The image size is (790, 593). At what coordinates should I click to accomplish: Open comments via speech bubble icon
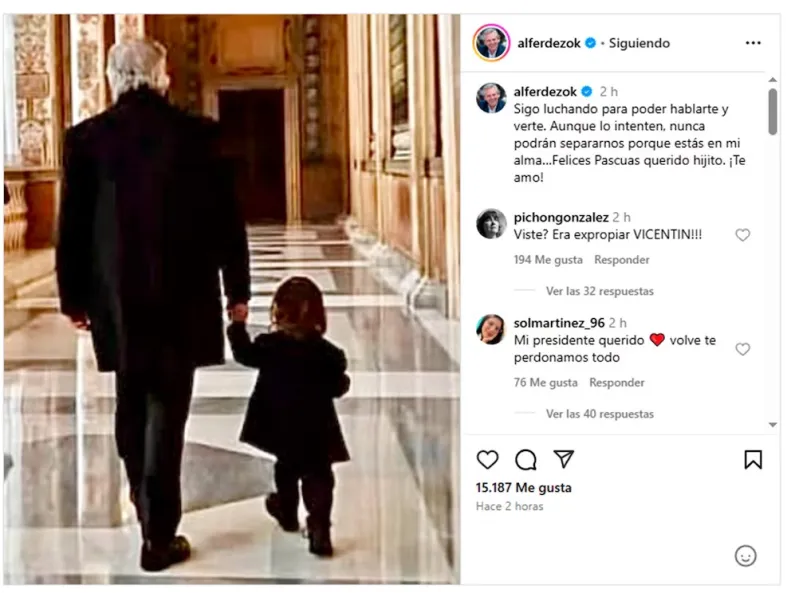(x=525, y=459)
